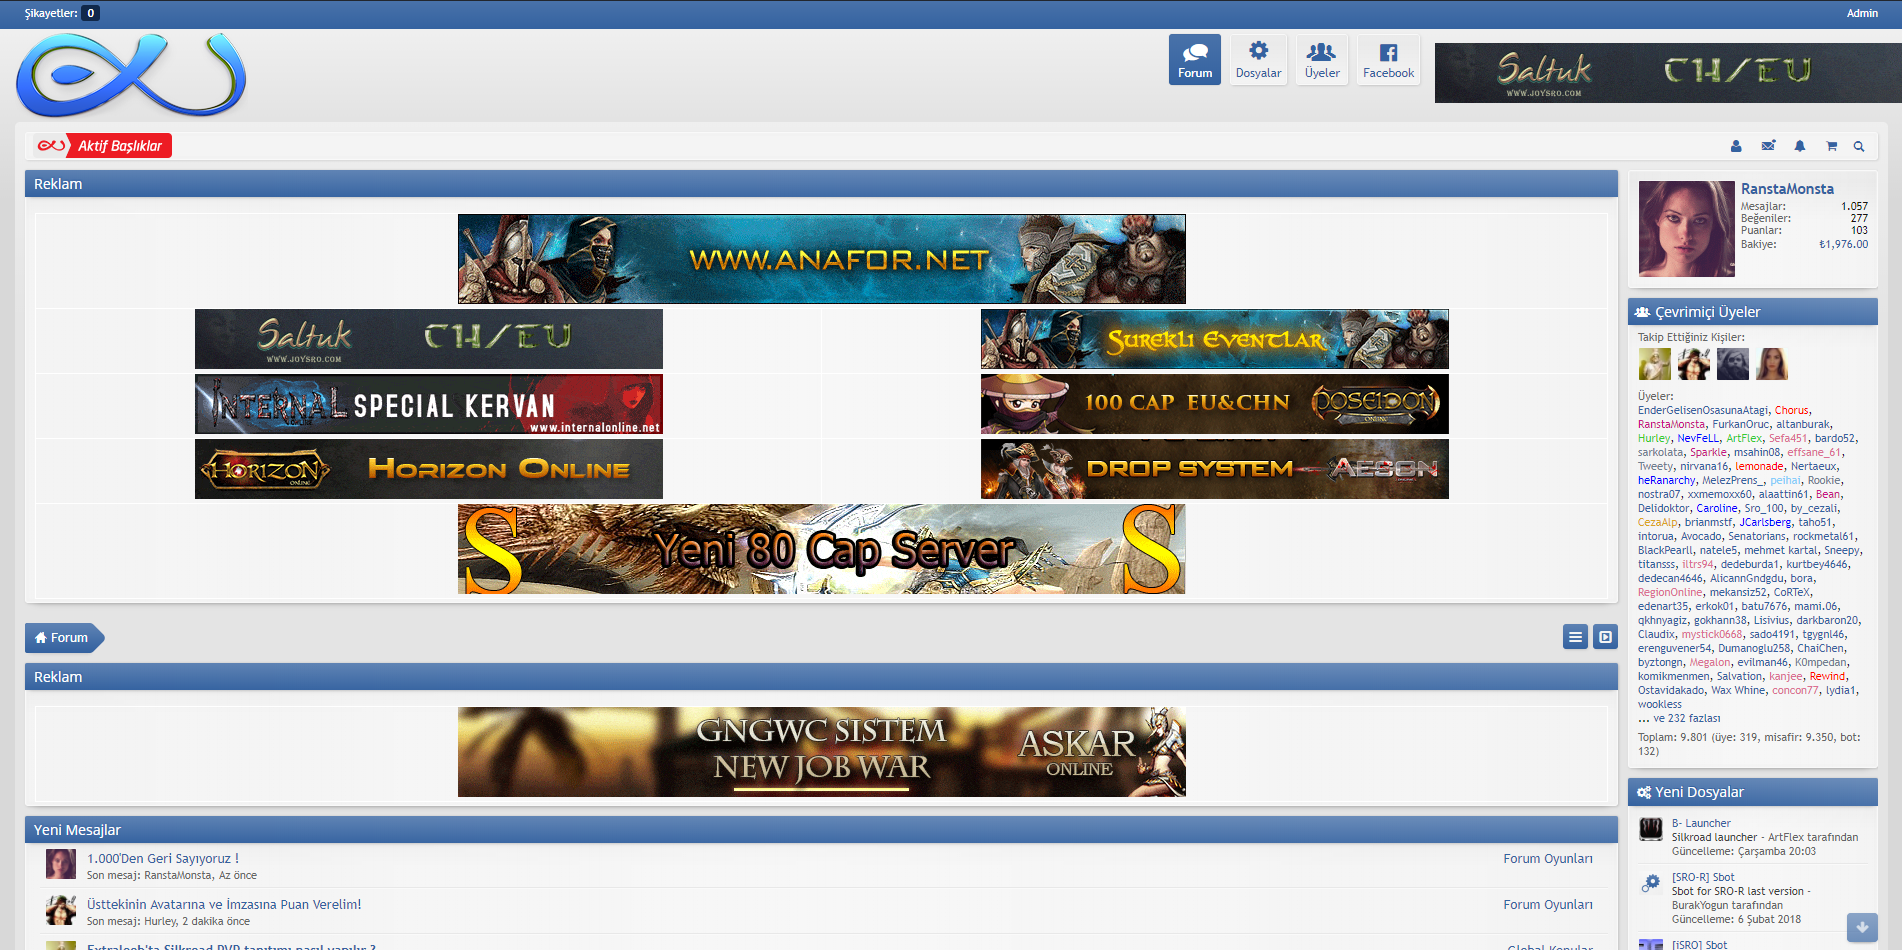Open the Admin link in top bar
The height and width of the screenshot is (950, 1902).
(x=1862, y=13)
